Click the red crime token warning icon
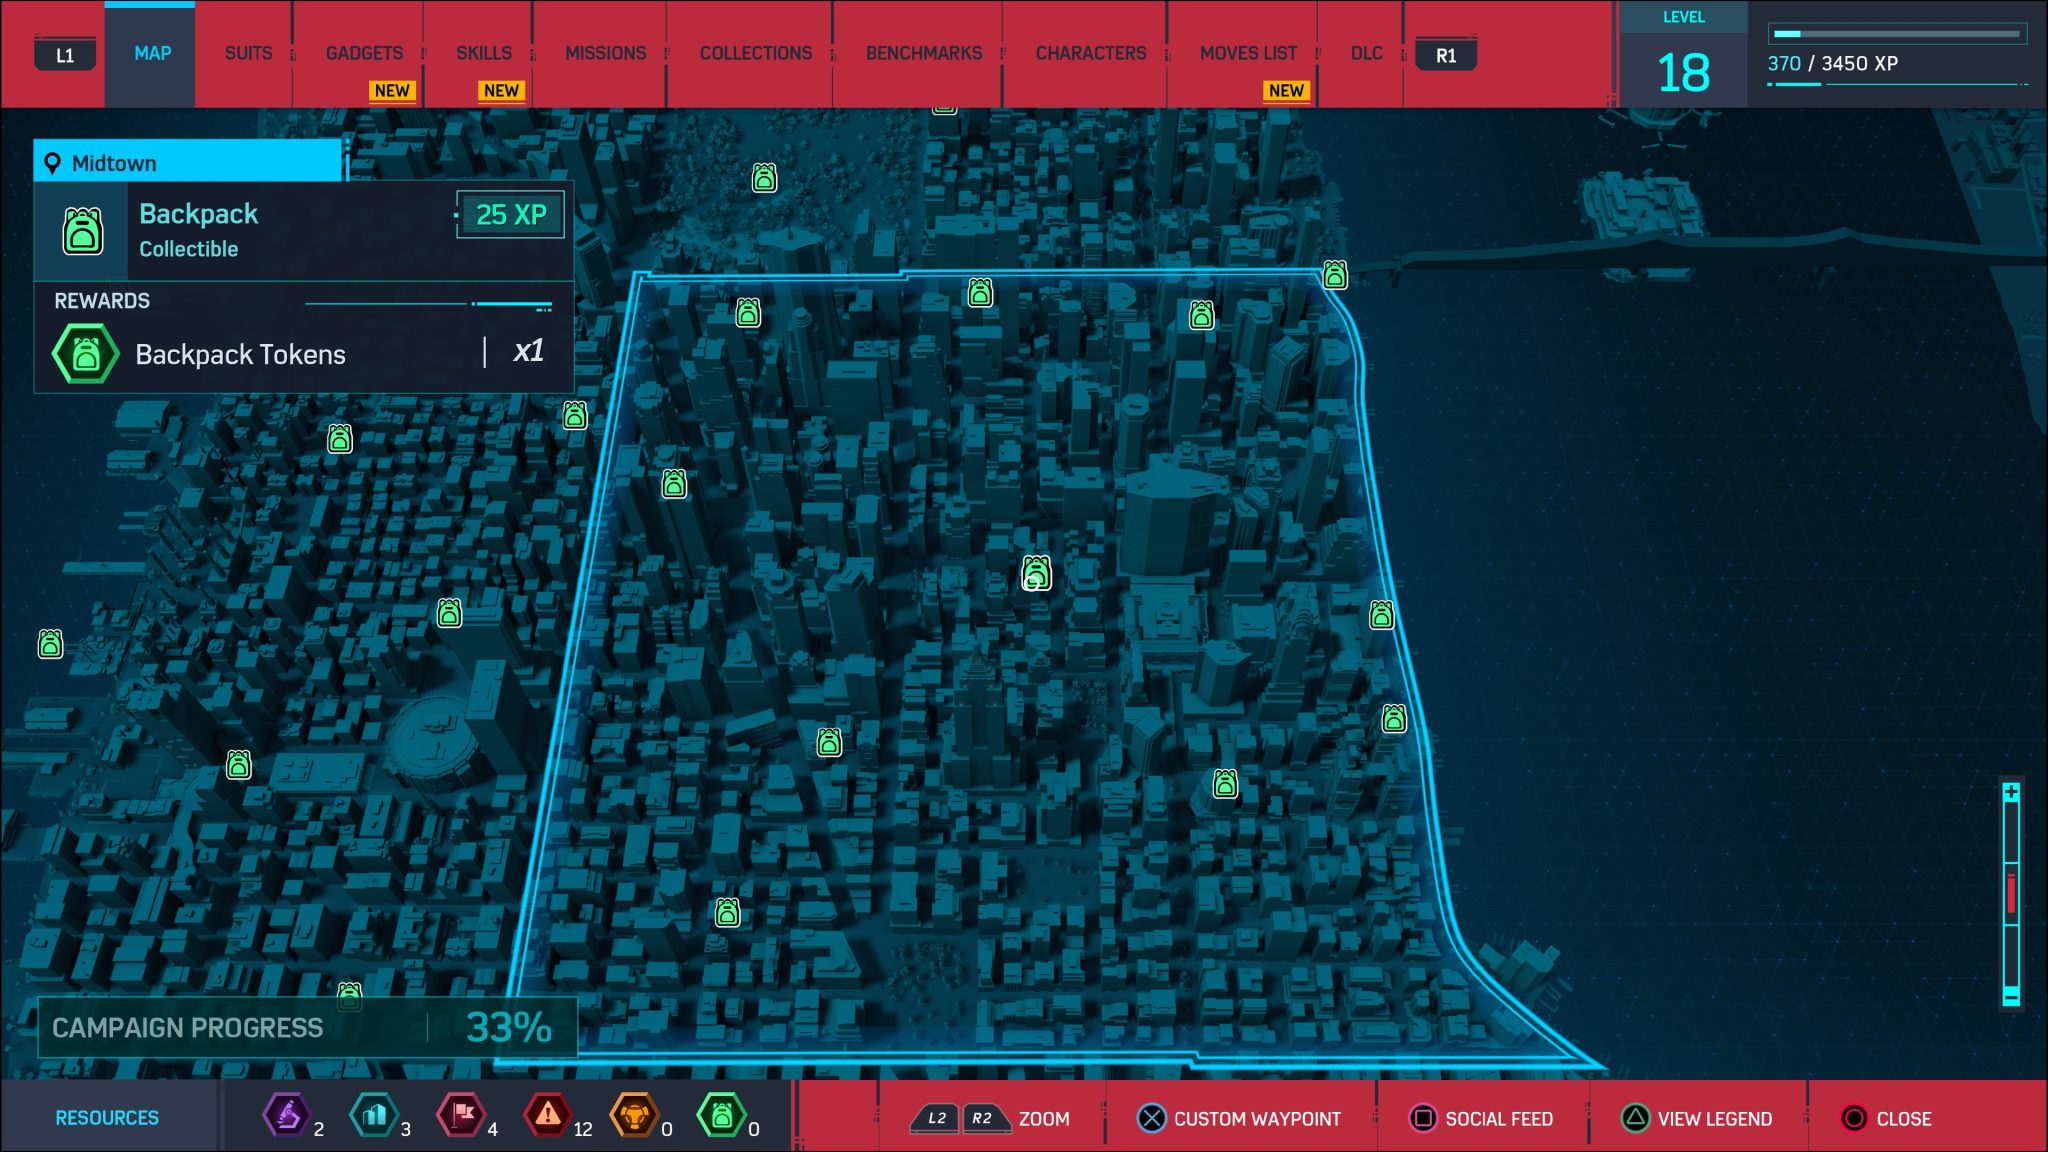This screenshot has width=2048, height=1152. click(548, 1115)
